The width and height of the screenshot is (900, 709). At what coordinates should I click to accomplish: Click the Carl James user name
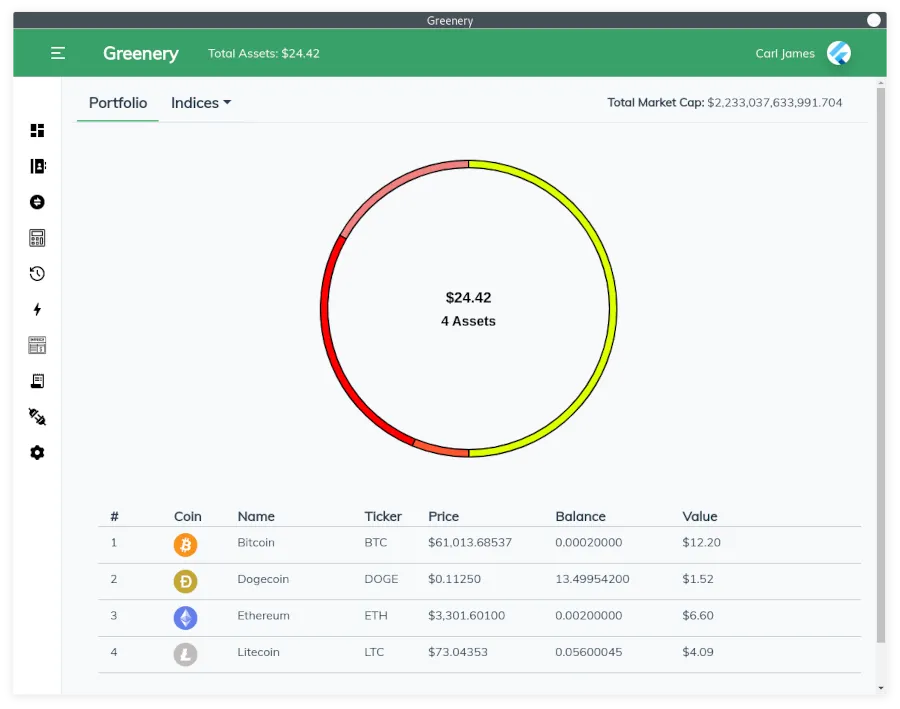pyautogui.click(x=785, y=53)
